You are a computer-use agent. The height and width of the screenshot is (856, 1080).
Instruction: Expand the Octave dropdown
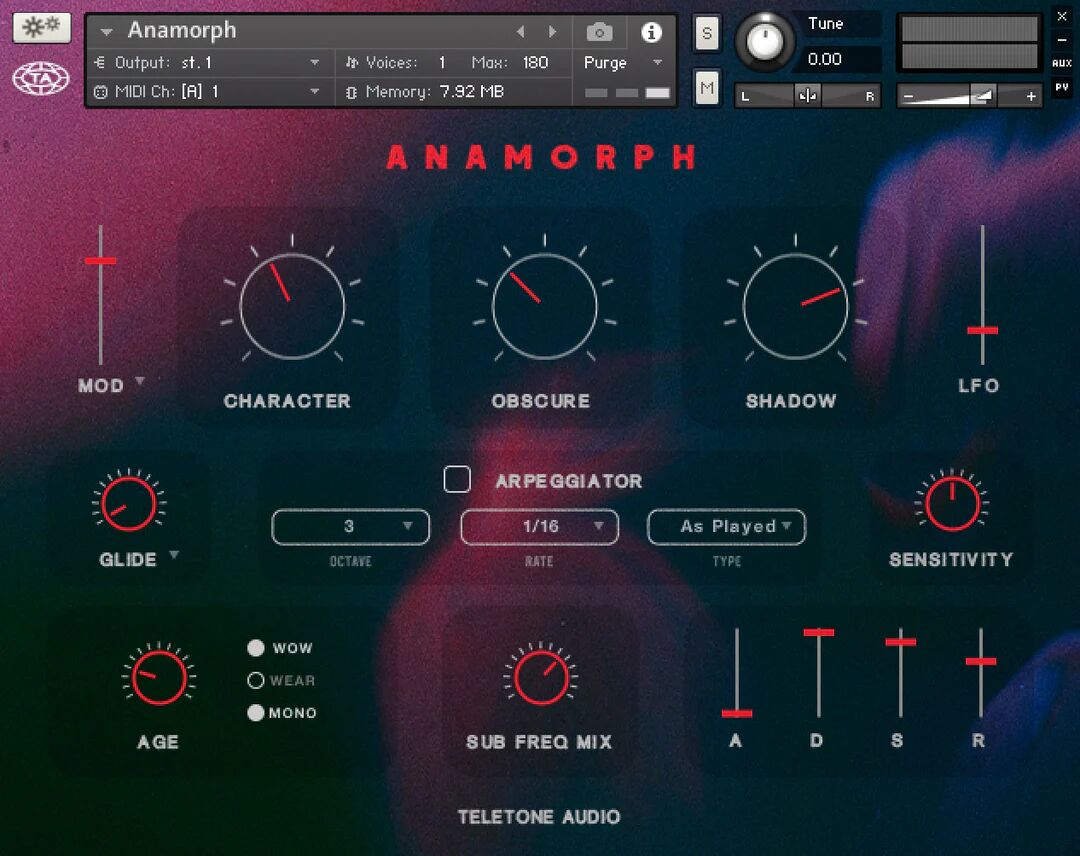[x=350, y=527]
